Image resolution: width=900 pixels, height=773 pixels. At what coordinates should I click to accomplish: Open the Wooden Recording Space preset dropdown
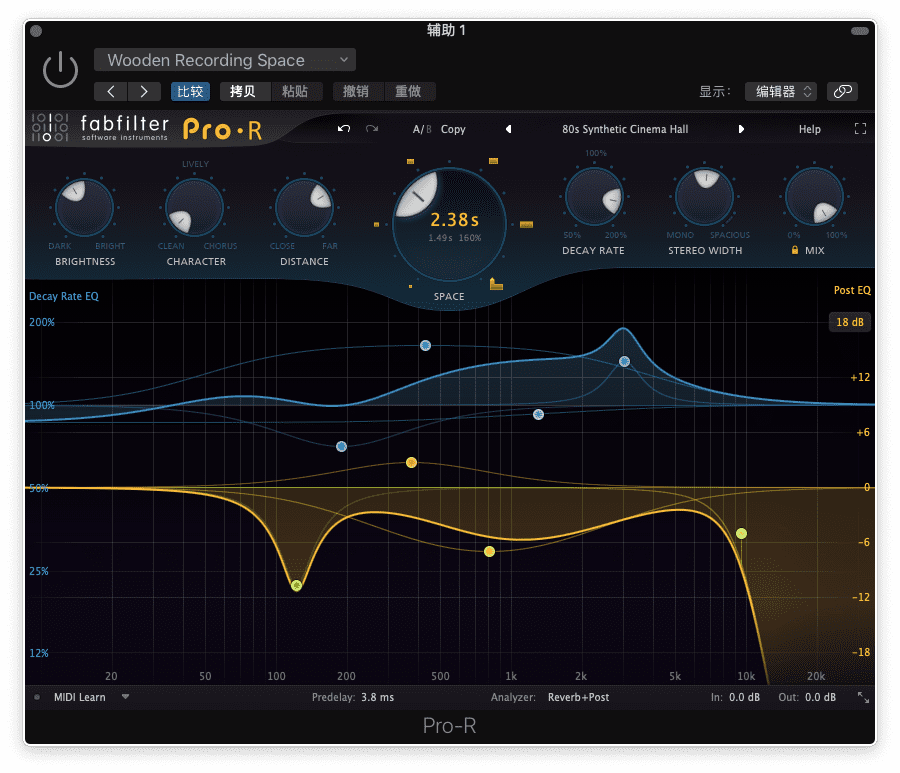224,60
